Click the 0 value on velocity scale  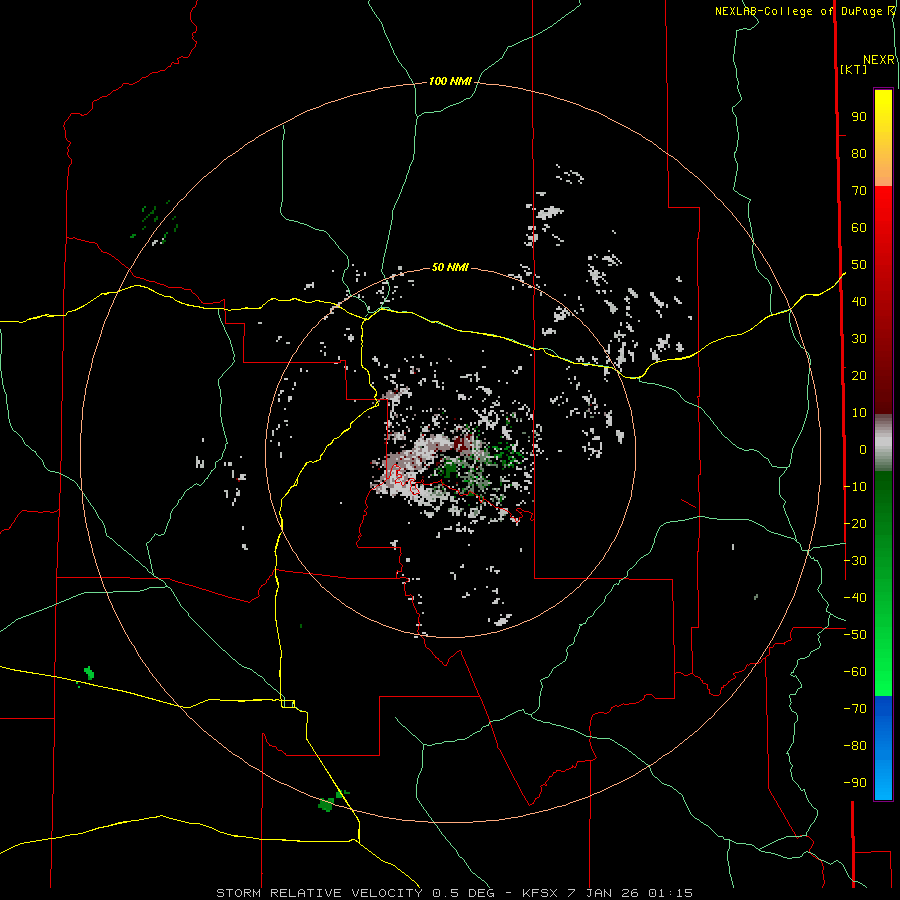(x=863, y=450)
